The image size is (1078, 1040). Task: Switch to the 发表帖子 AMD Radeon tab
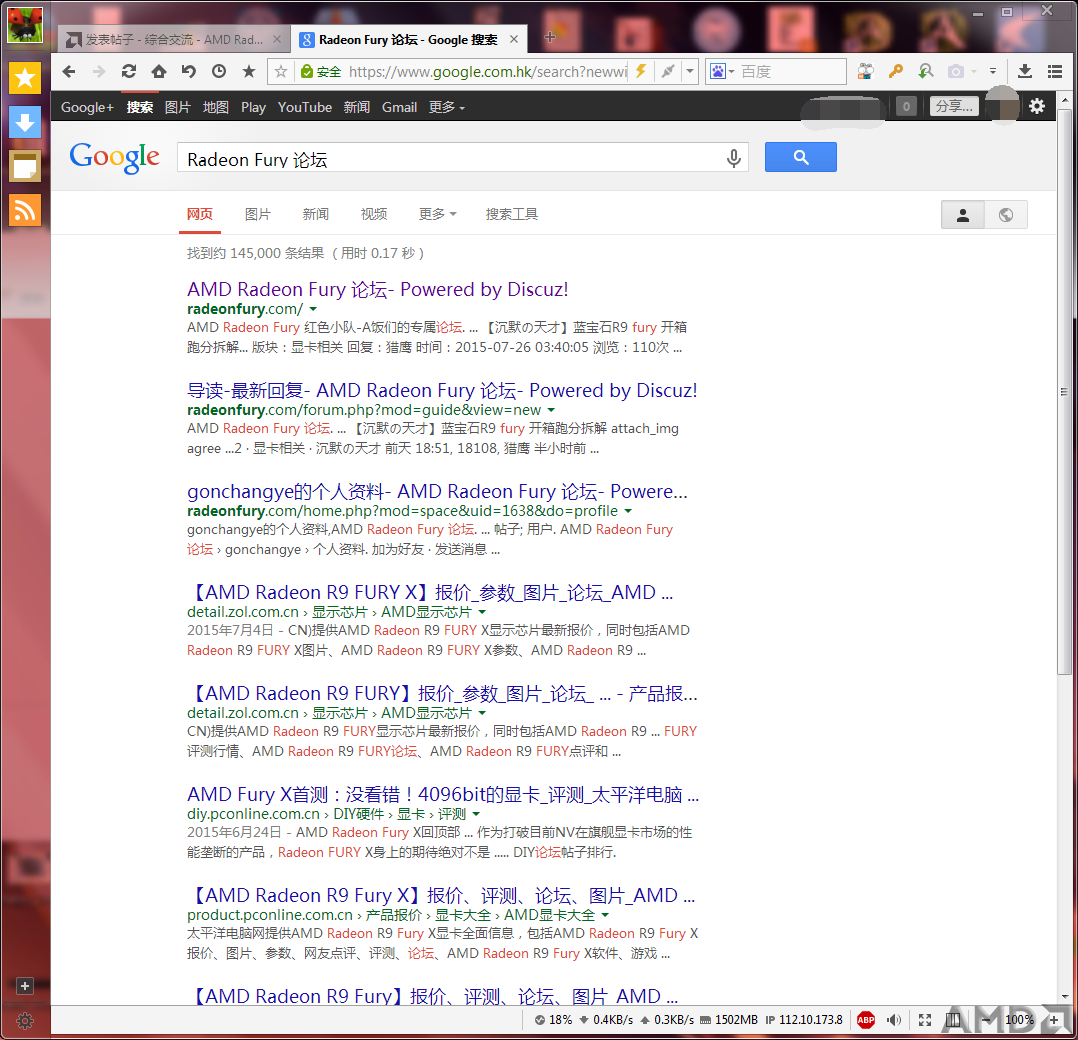[172, 40]
